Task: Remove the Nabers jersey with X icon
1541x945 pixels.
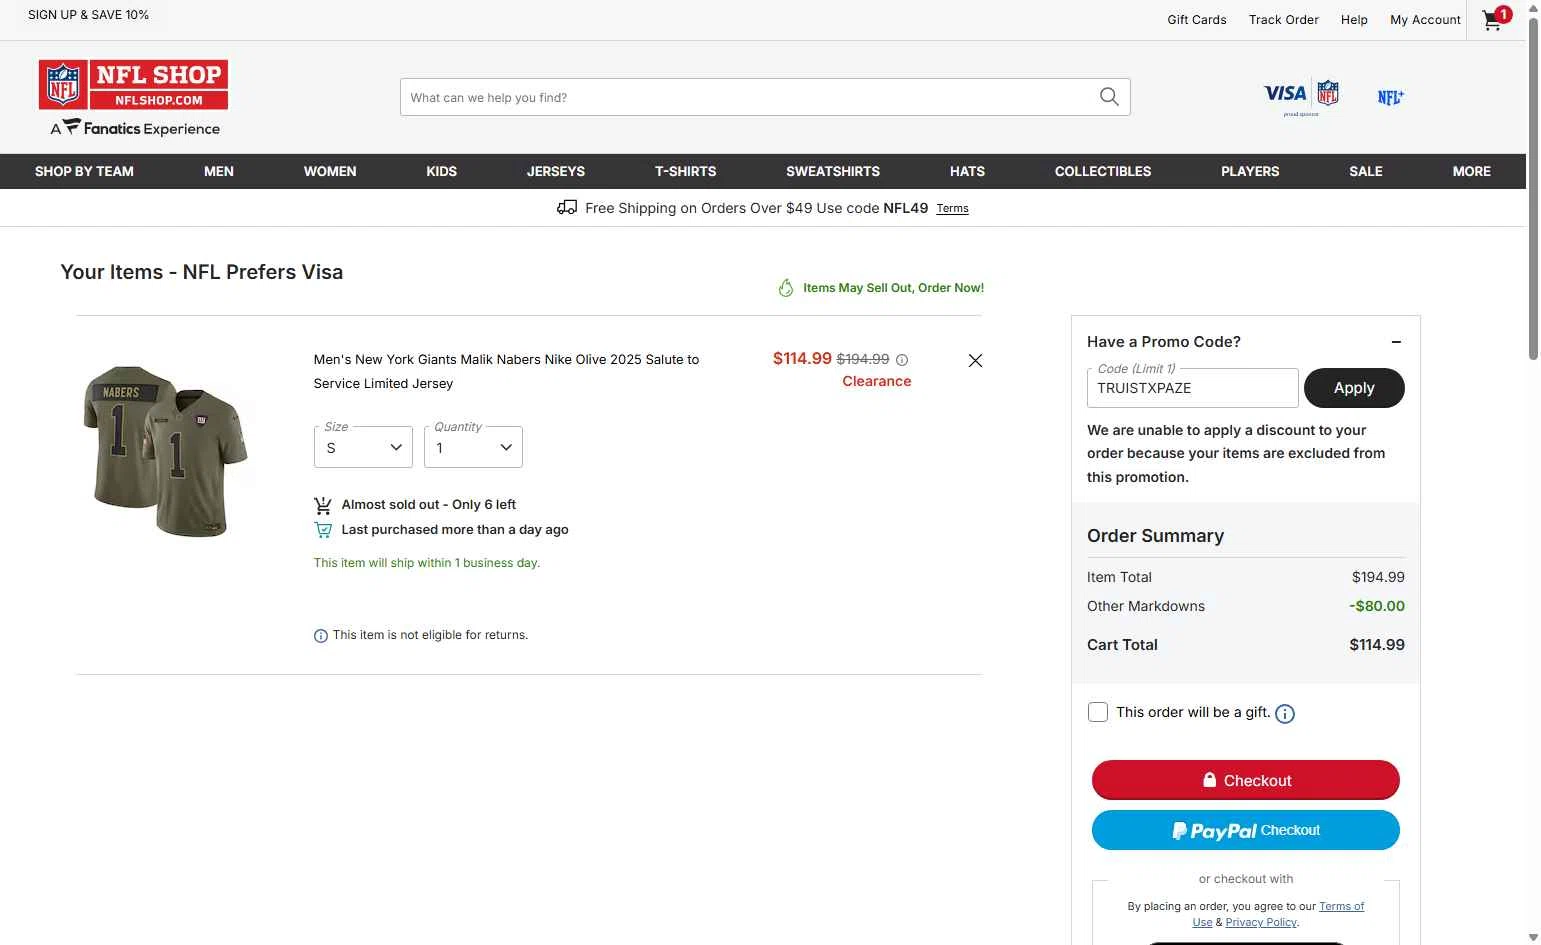Action: coord(975,361)
